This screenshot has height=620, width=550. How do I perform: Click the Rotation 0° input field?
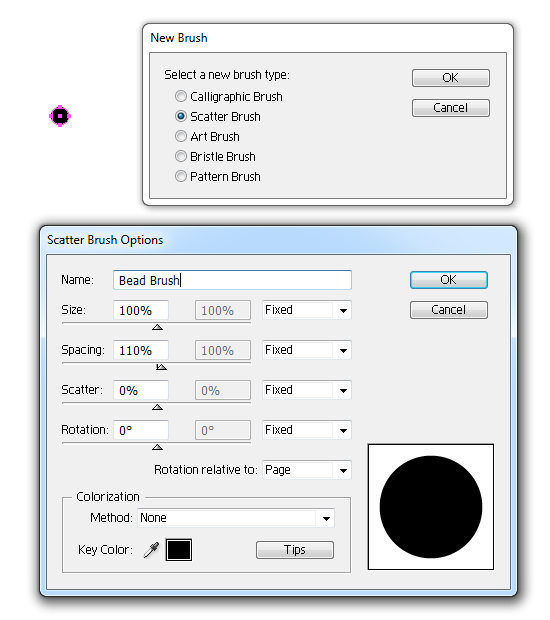point(141,430)
